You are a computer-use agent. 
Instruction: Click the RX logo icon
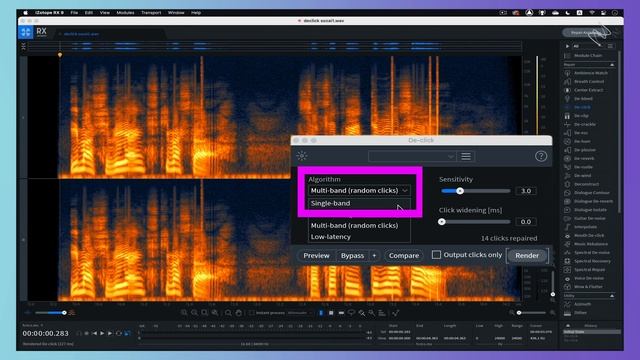click(26, 32)
